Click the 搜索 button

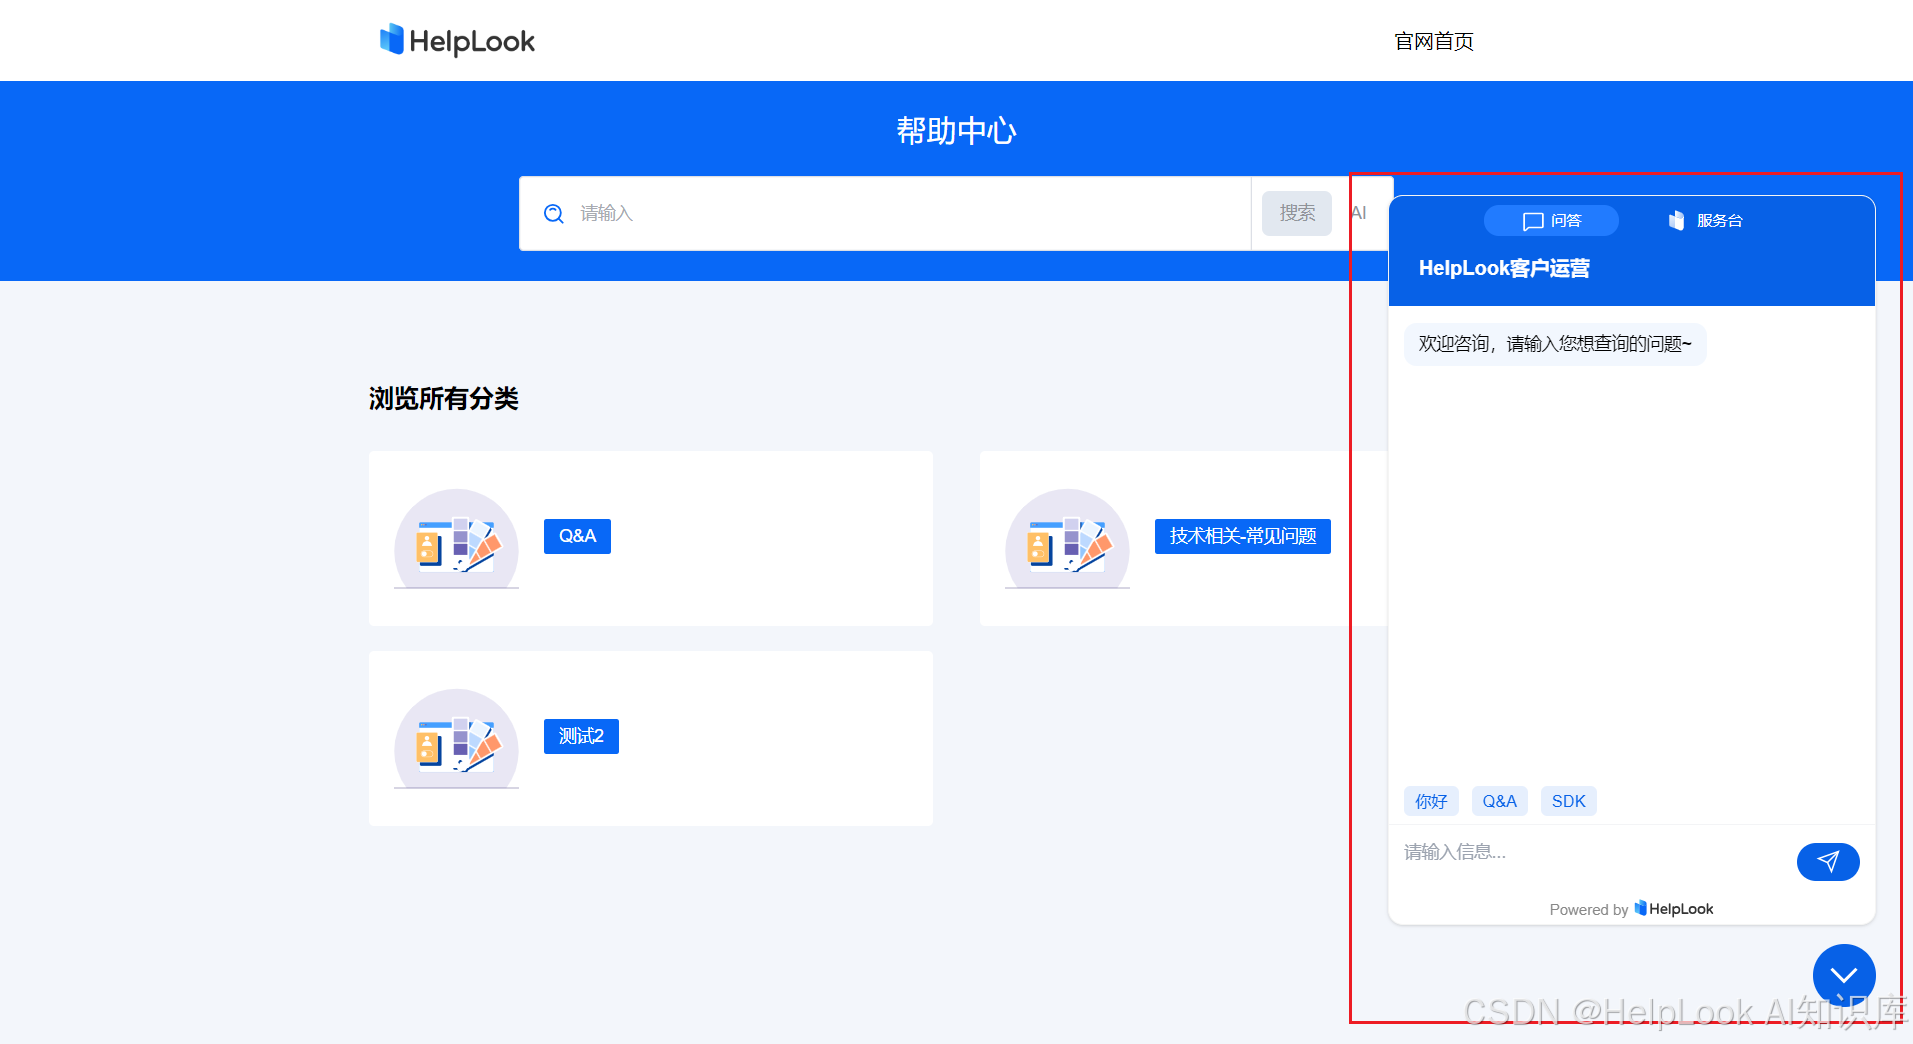click(x=1296, y=213)
